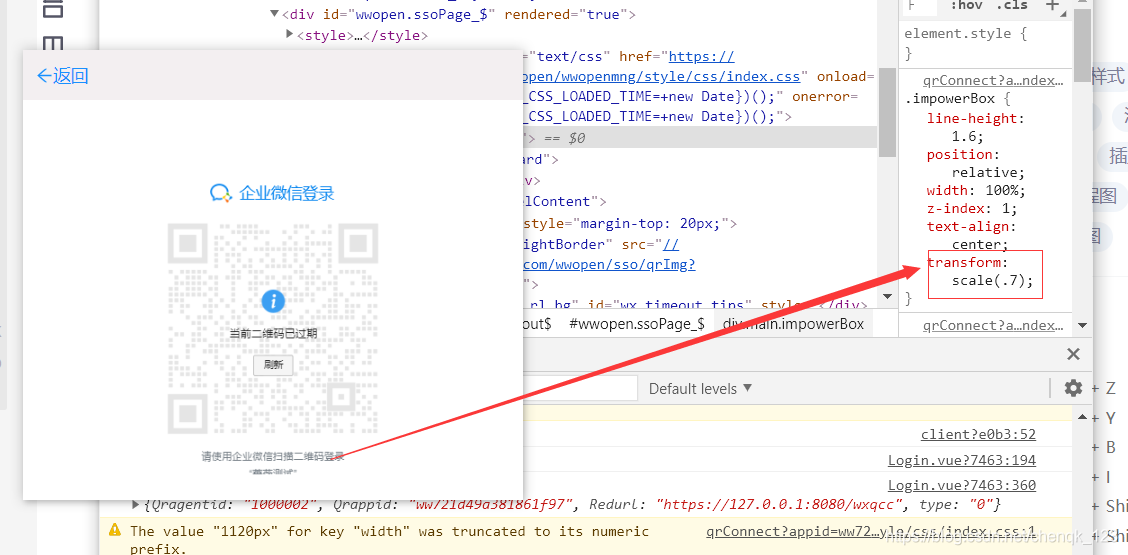The image size is (1128, 555).
Task: Select the line-height property in .impowerBox
Action: (x=972, y=119)
